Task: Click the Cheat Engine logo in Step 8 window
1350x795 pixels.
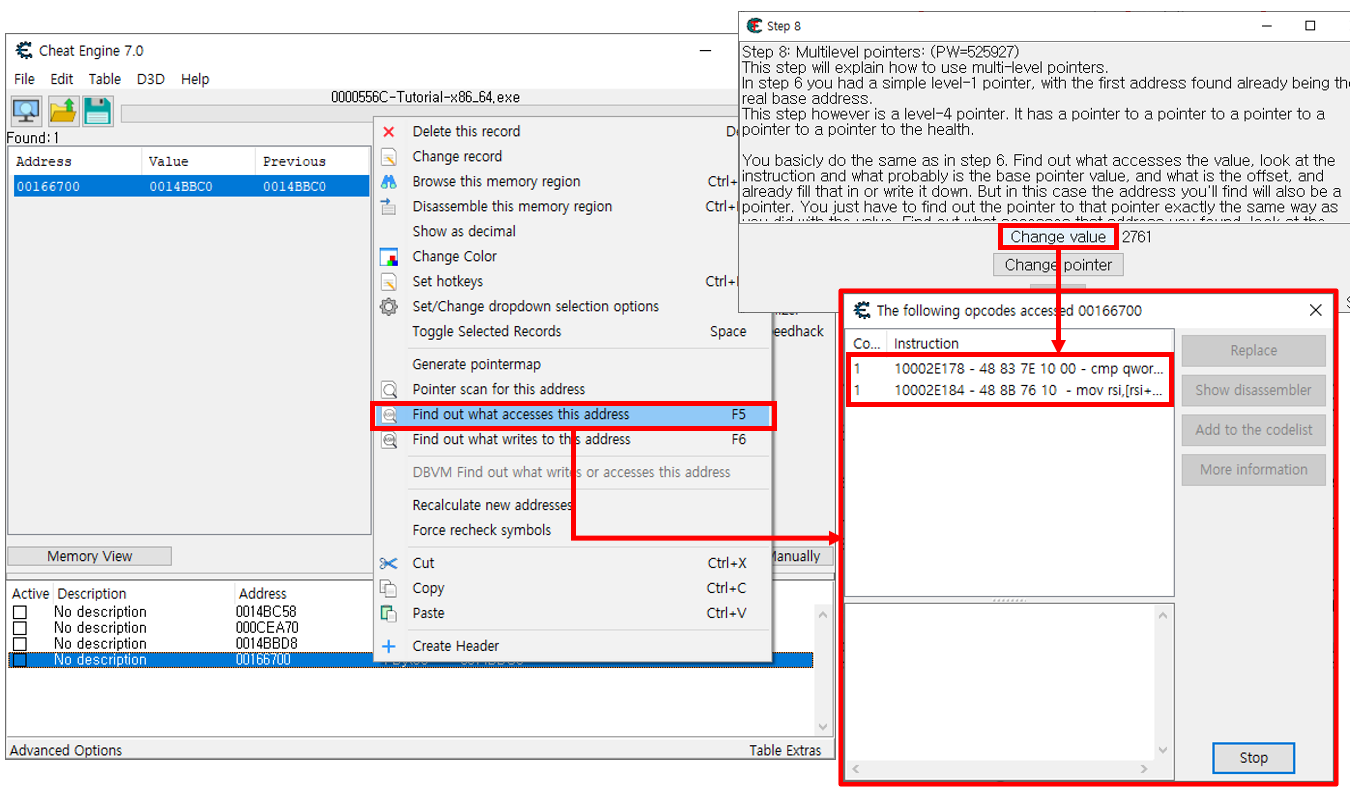Action: [x=755, y=26]
